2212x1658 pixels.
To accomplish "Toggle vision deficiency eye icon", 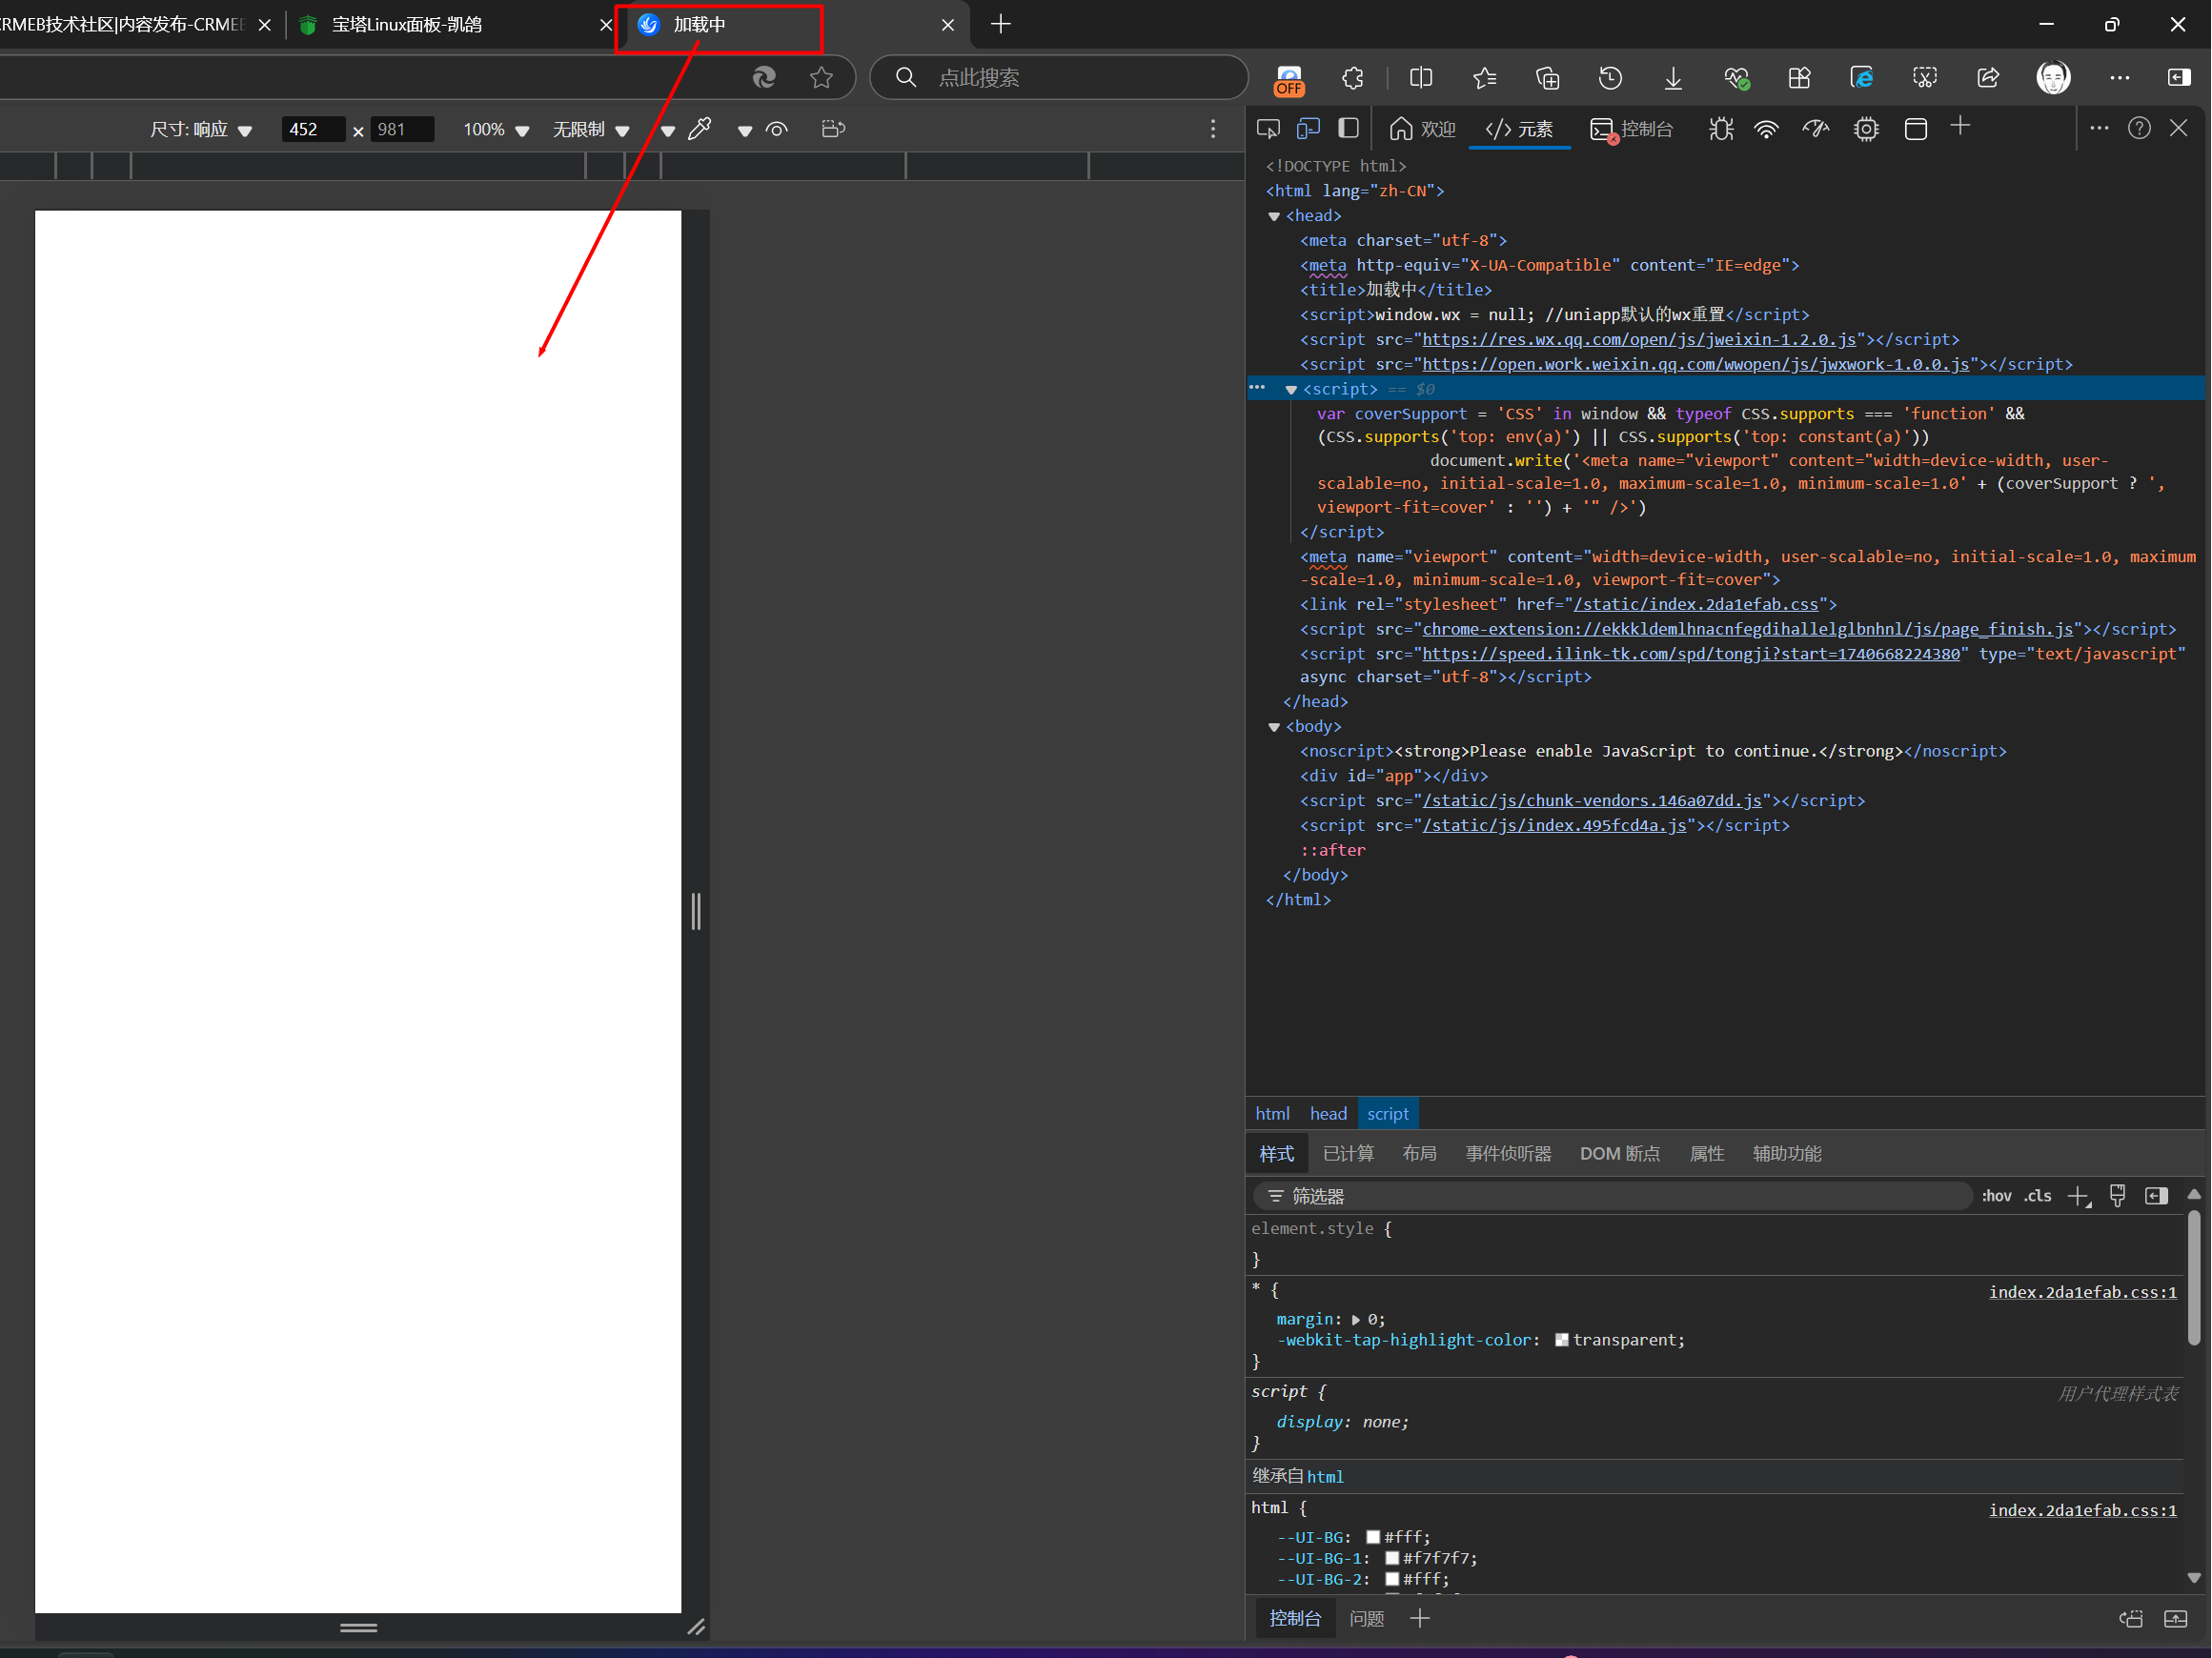I will tap(777, 129).
